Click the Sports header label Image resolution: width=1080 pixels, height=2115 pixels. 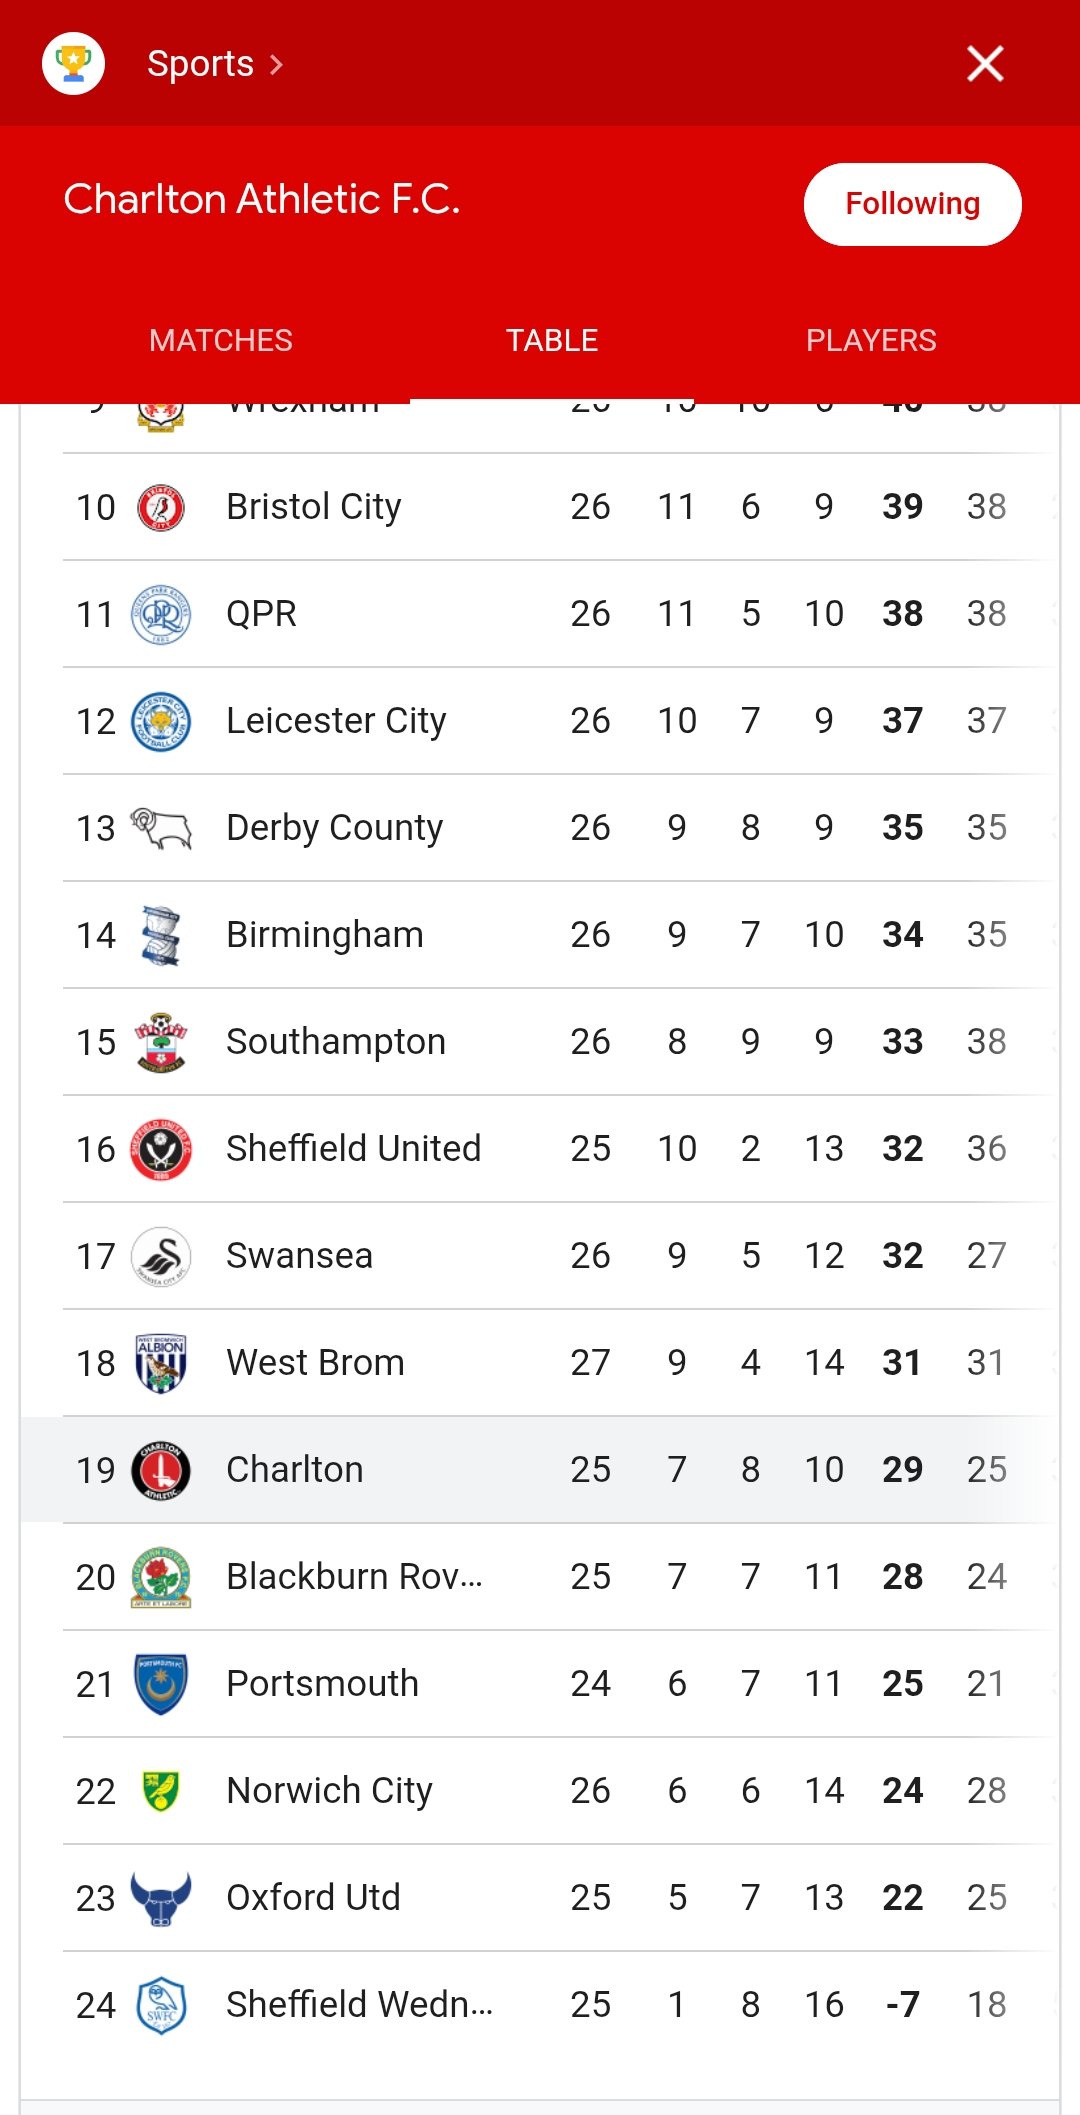click(x=200, y=64)
